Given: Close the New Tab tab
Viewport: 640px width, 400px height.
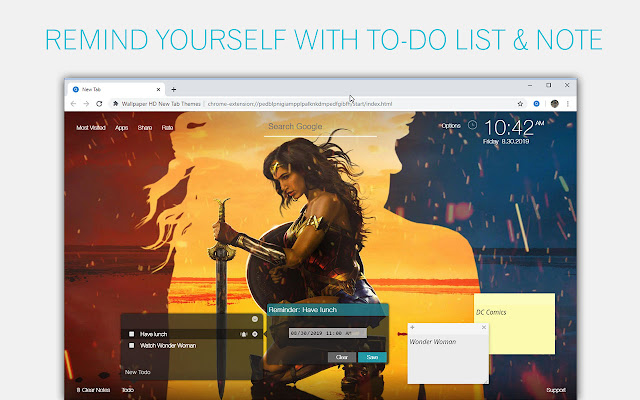Looking at the screenshot, I should [158, 89].
